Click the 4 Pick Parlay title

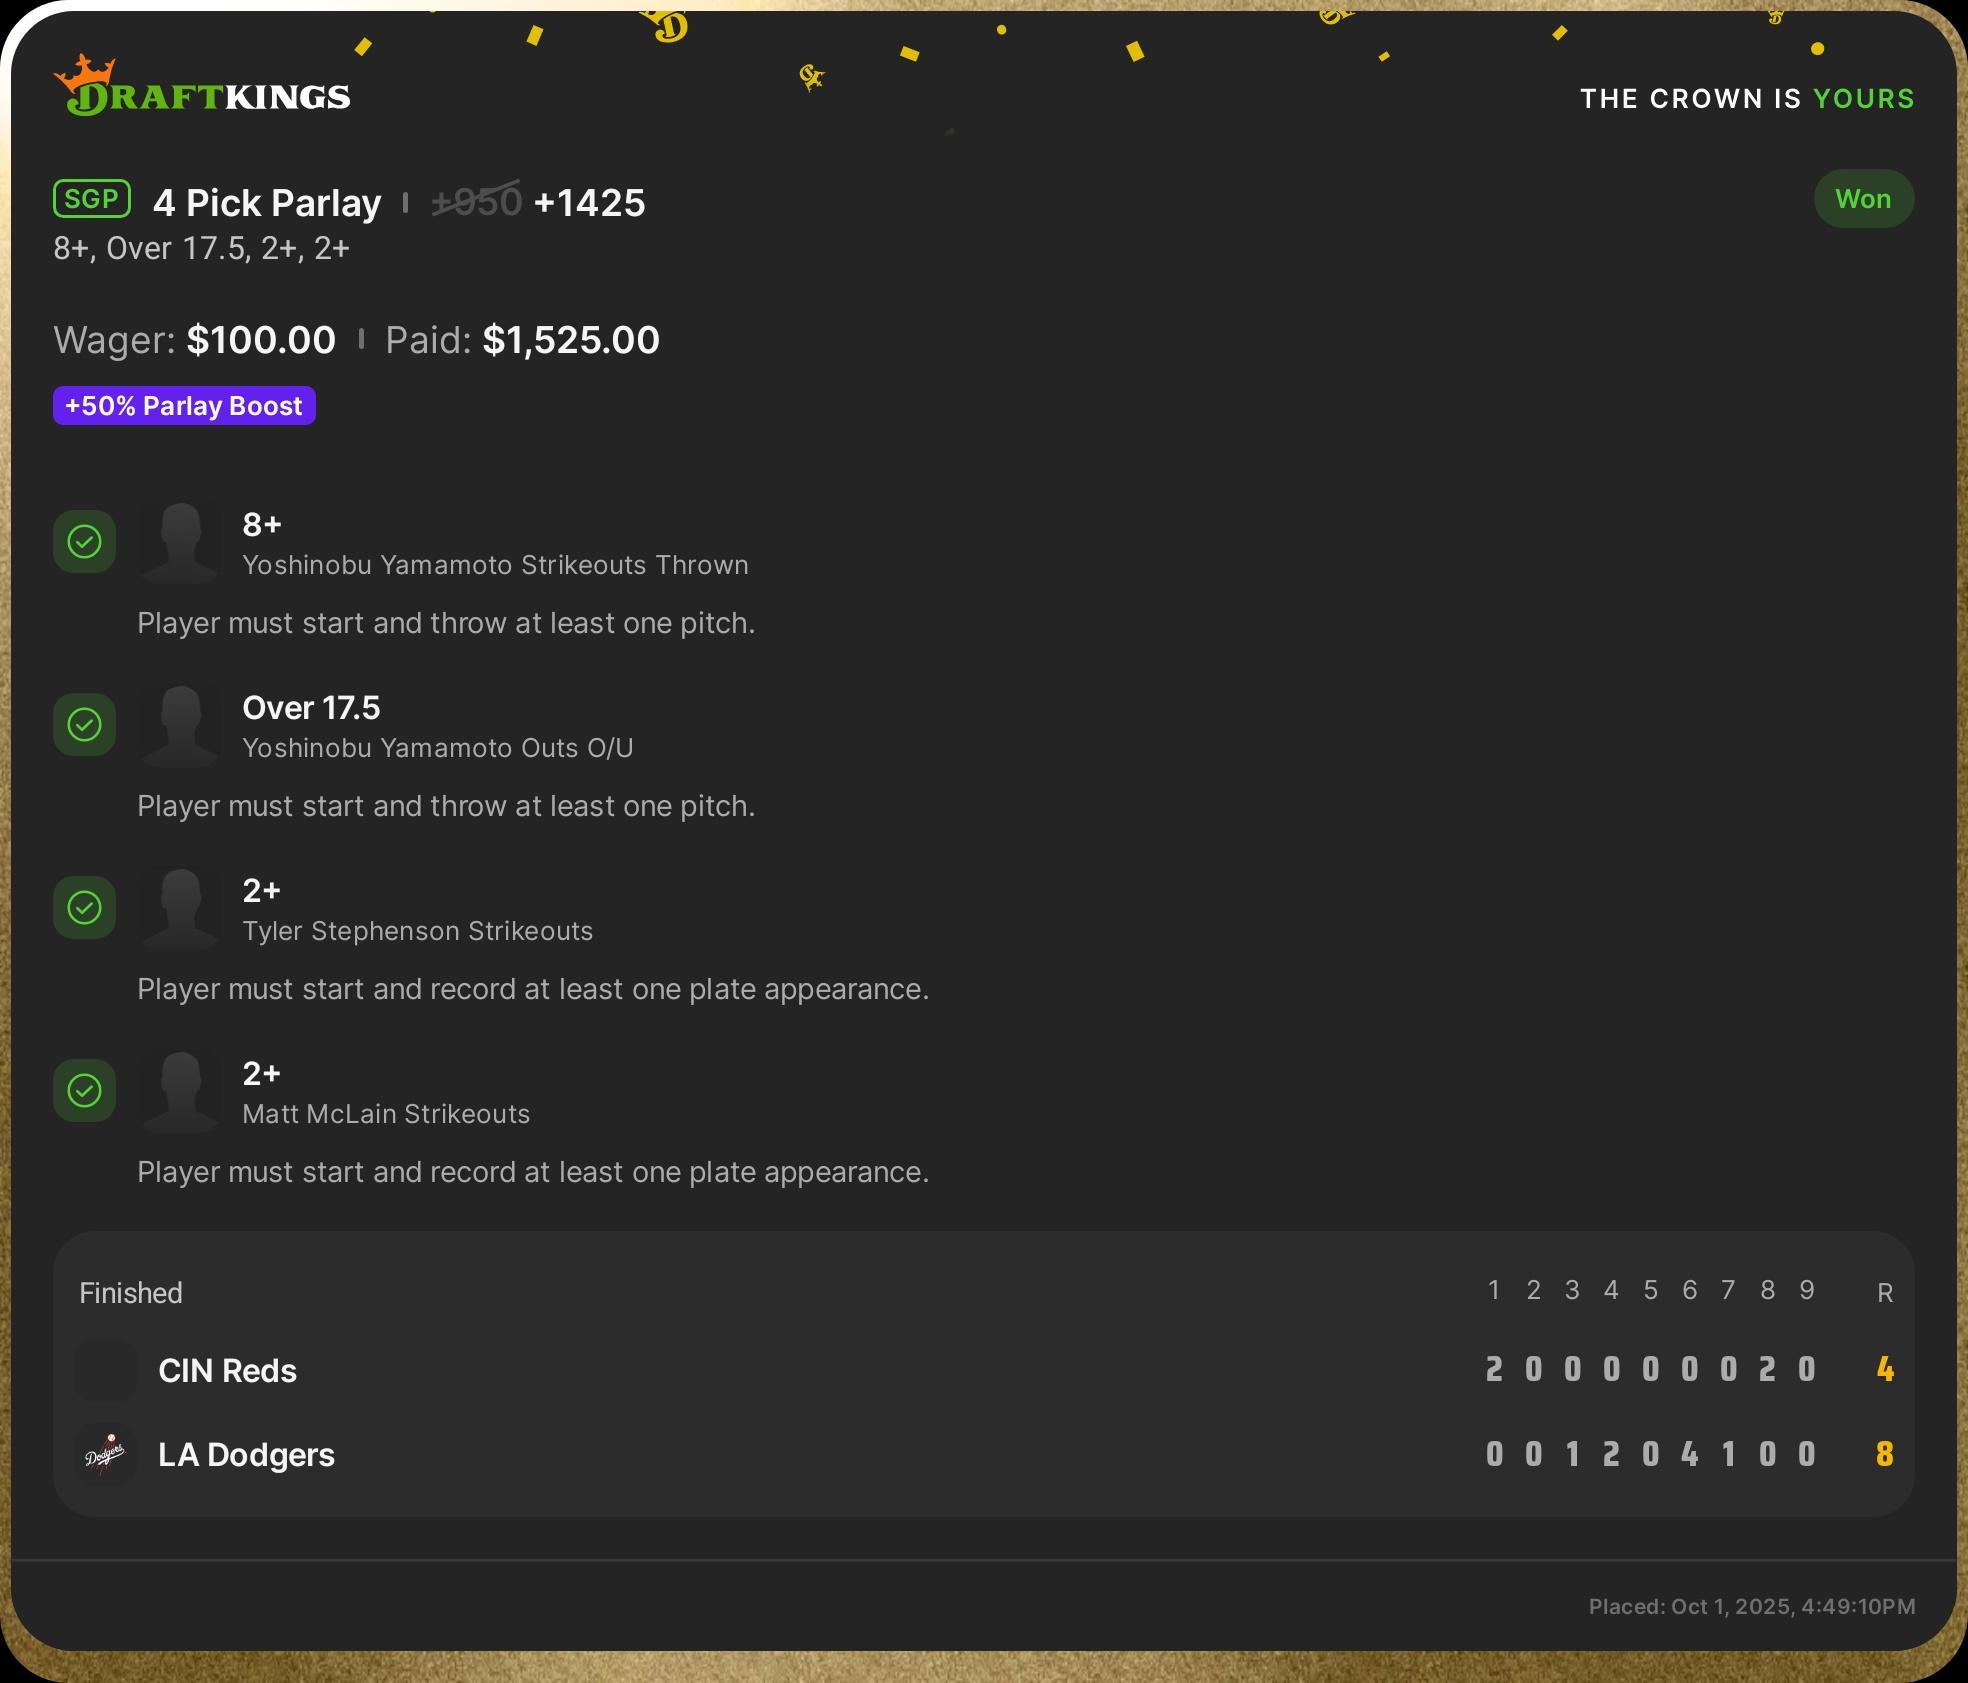[x=267, y=203]
